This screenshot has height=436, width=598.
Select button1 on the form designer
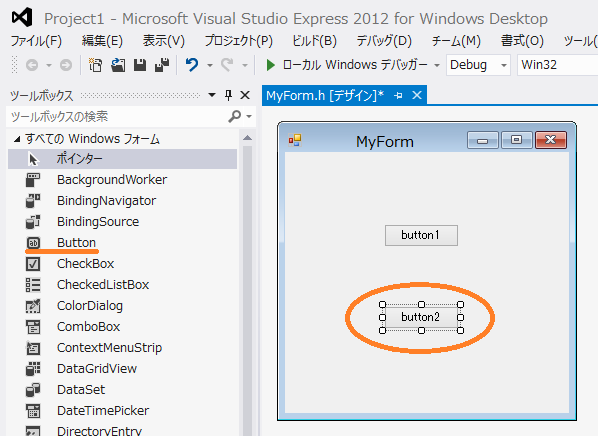421,235
